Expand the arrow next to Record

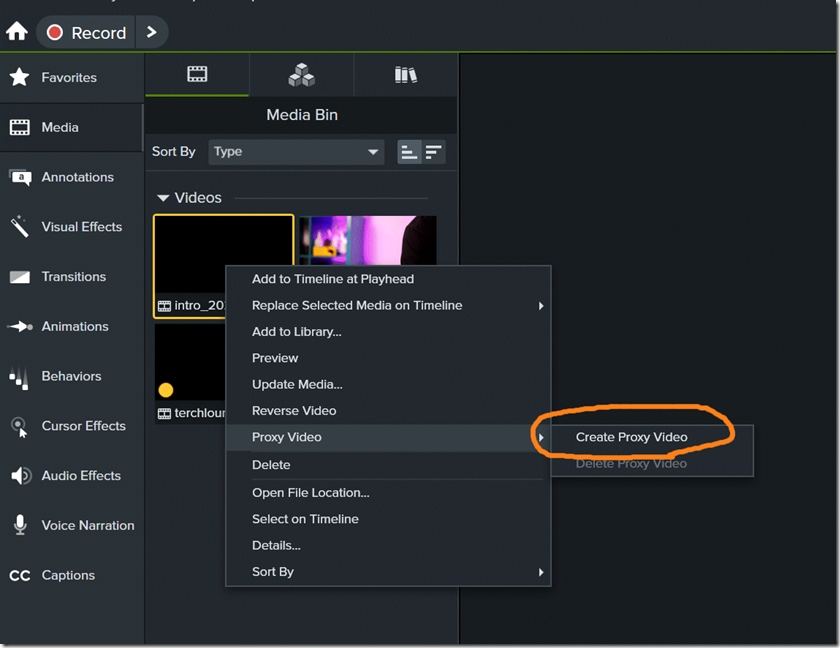pos(152,33)
